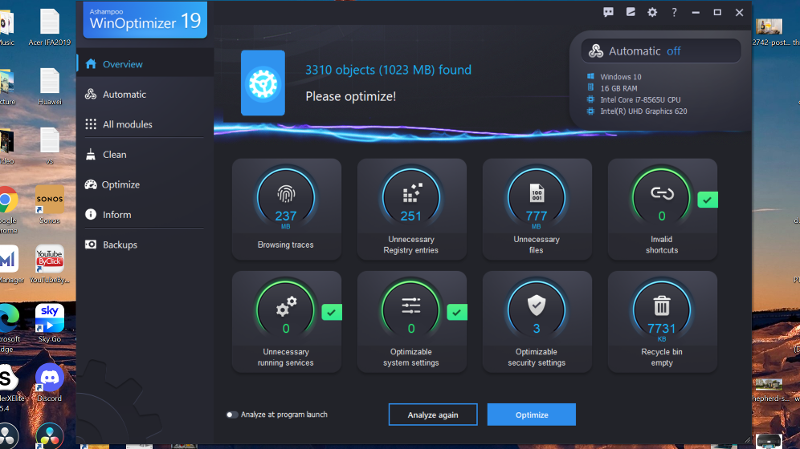Viewport: 800px width, 449px height.
Task: Open the Backups section
Action: tap(145, 244)
